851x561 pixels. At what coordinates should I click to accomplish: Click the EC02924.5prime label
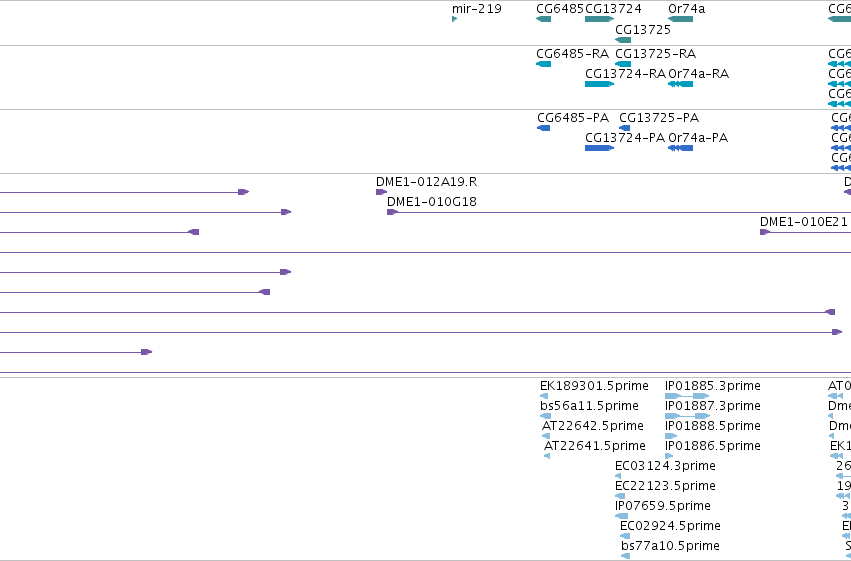[x=670, y=526]
